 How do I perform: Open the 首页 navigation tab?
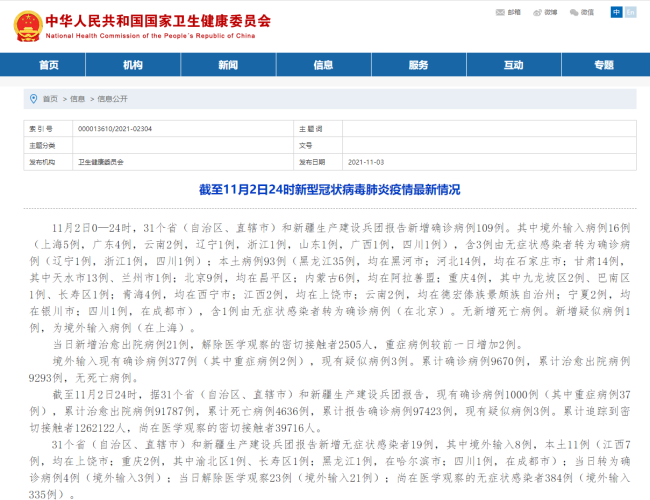[x=48, y=65]
